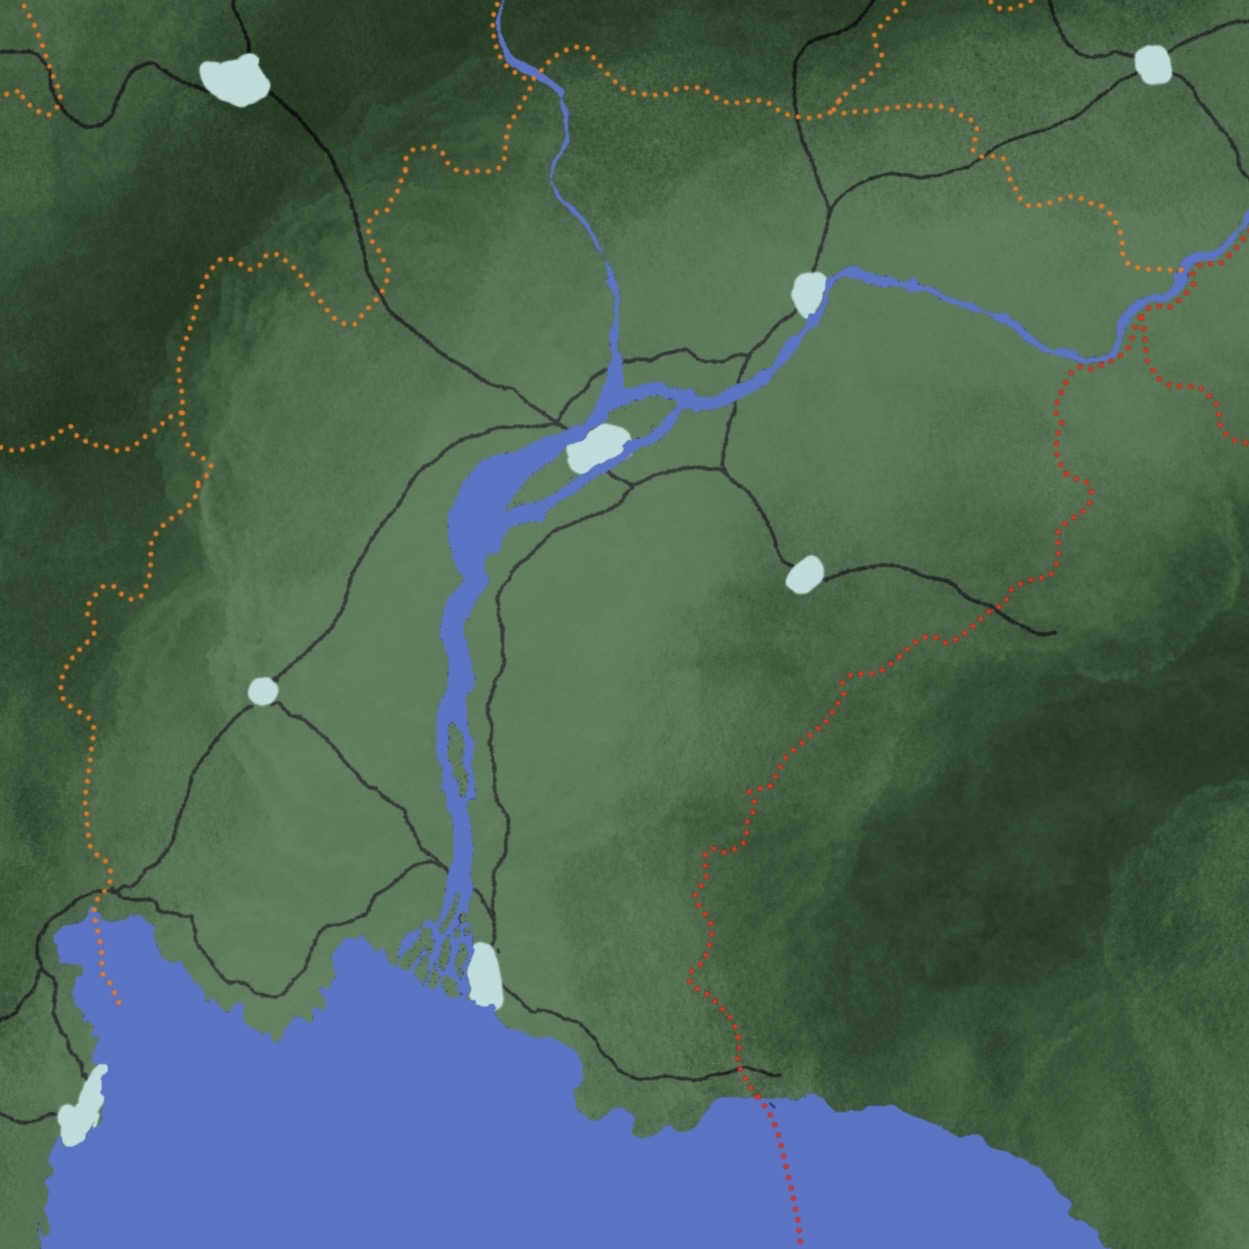This screenshot has height=1249, width=1249.
Task: Select the city on the road toward the red border
Action: [x=805, y=575]
